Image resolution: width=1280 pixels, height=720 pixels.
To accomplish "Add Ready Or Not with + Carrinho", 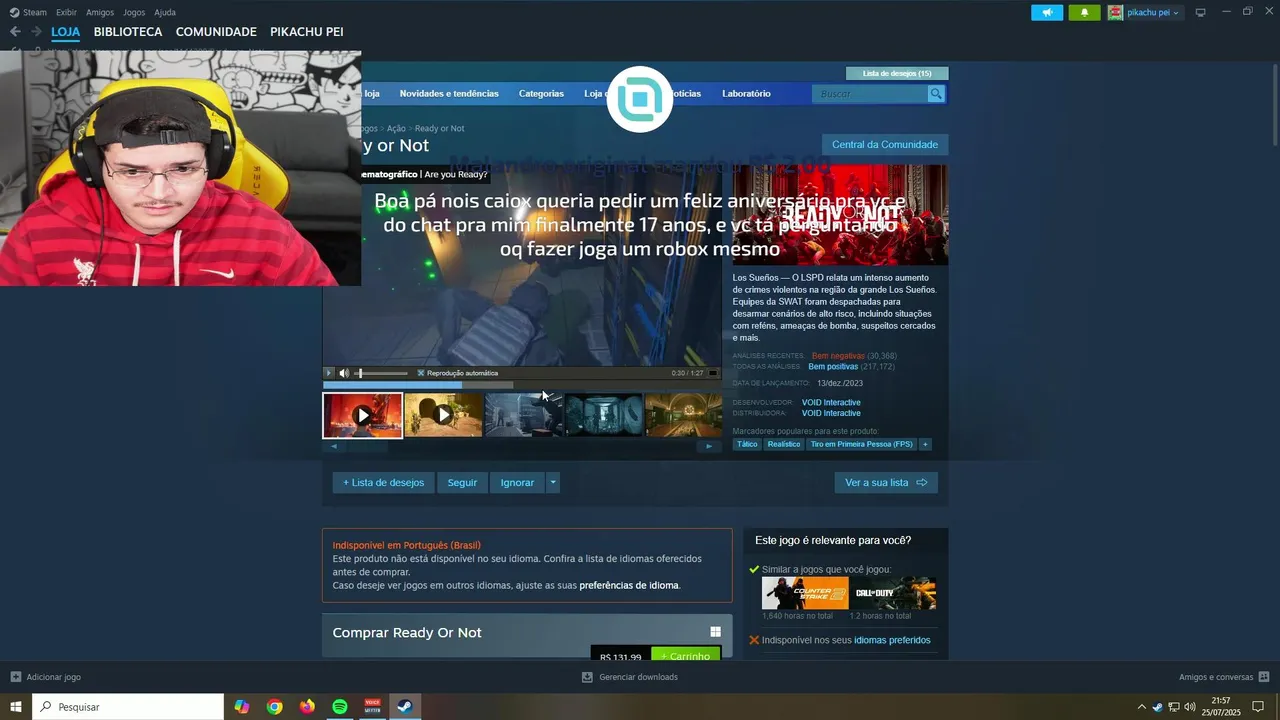I will 686,654.
